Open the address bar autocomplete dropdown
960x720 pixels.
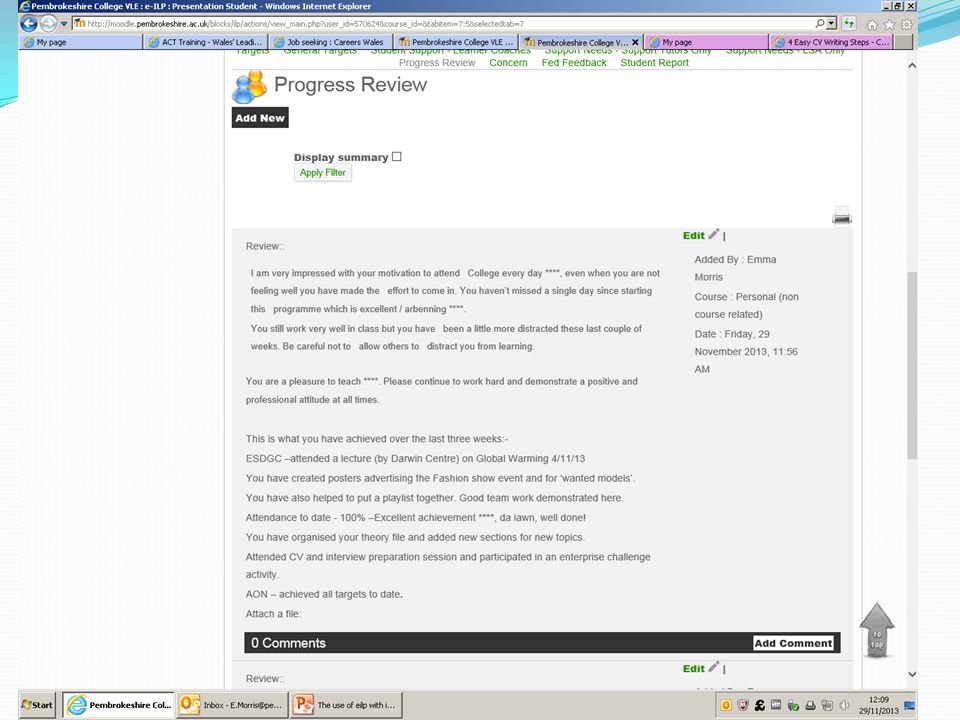(x=831, y=24)
